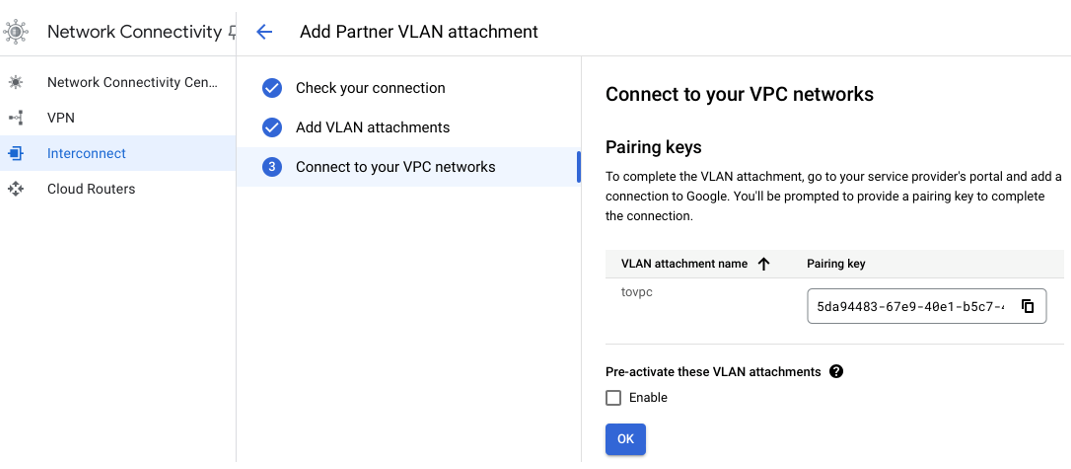The width and height of the screenshot is (1071, 469).
Task: Click the tovpc attachment name cell
Action: click(637, 293)
